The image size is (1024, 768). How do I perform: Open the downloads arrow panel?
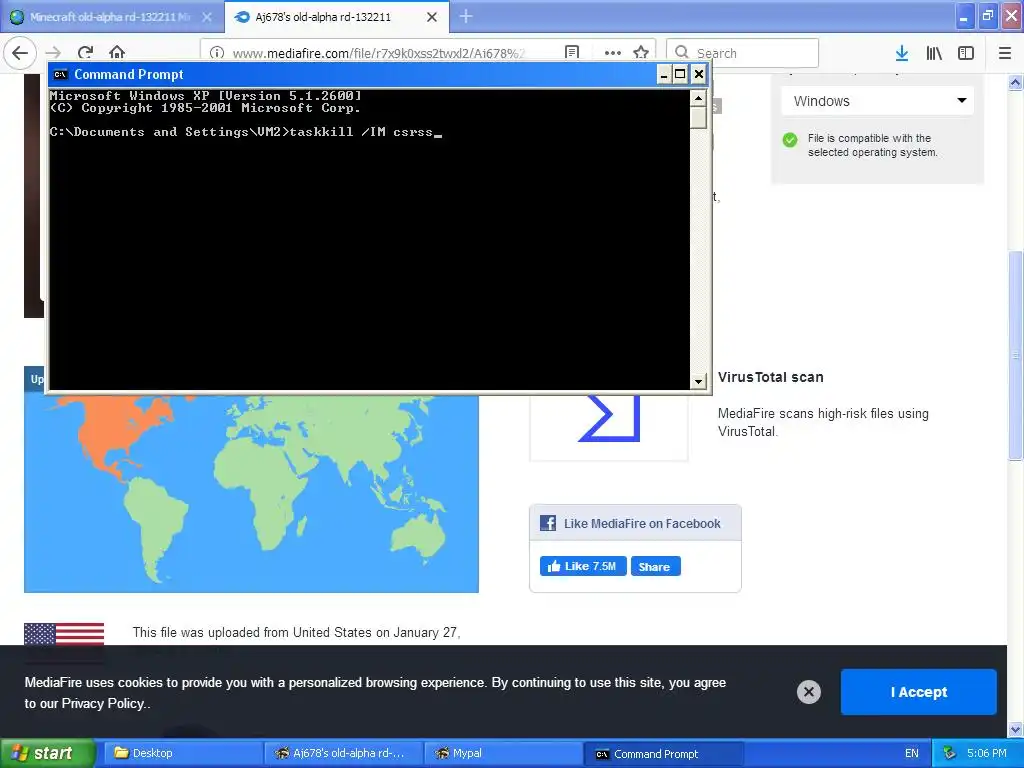click(x=902, y=53)
